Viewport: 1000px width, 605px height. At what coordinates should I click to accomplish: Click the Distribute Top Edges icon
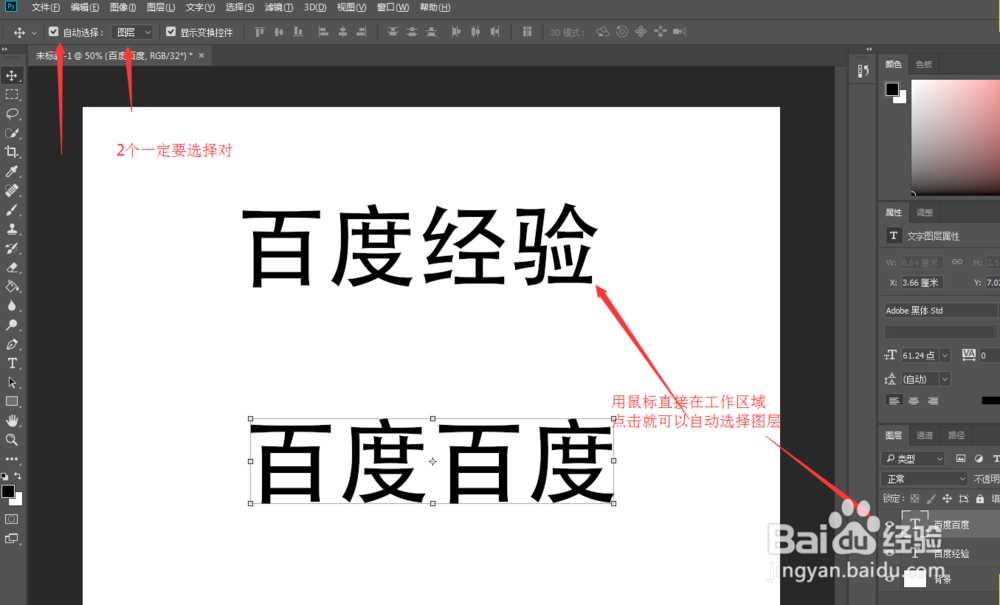tap(392, 31)
